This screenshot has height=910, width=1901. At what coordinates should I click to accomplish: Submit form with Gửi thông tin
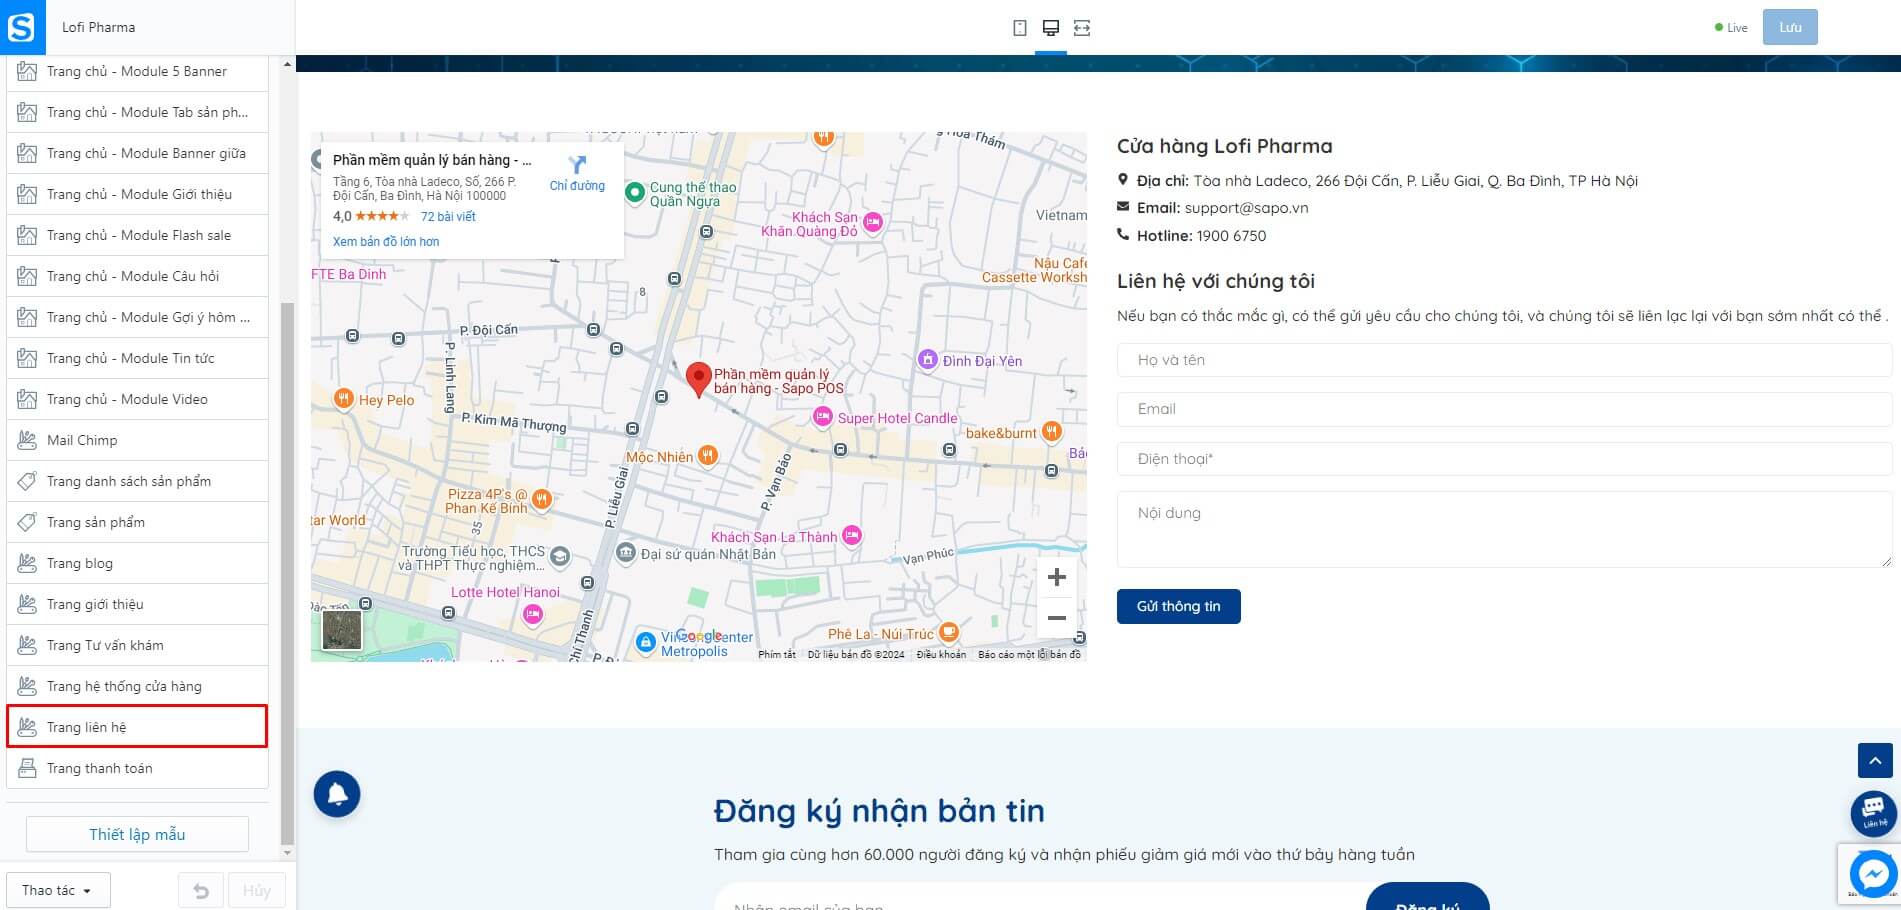(1178, 606)
